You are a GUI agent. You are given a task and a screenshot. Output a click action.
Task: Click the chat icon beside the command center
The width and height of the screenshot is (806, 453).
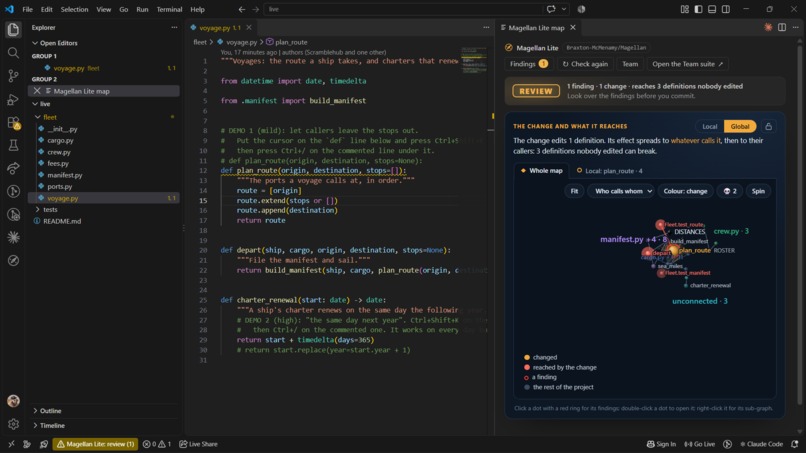(x=551, y=9)
